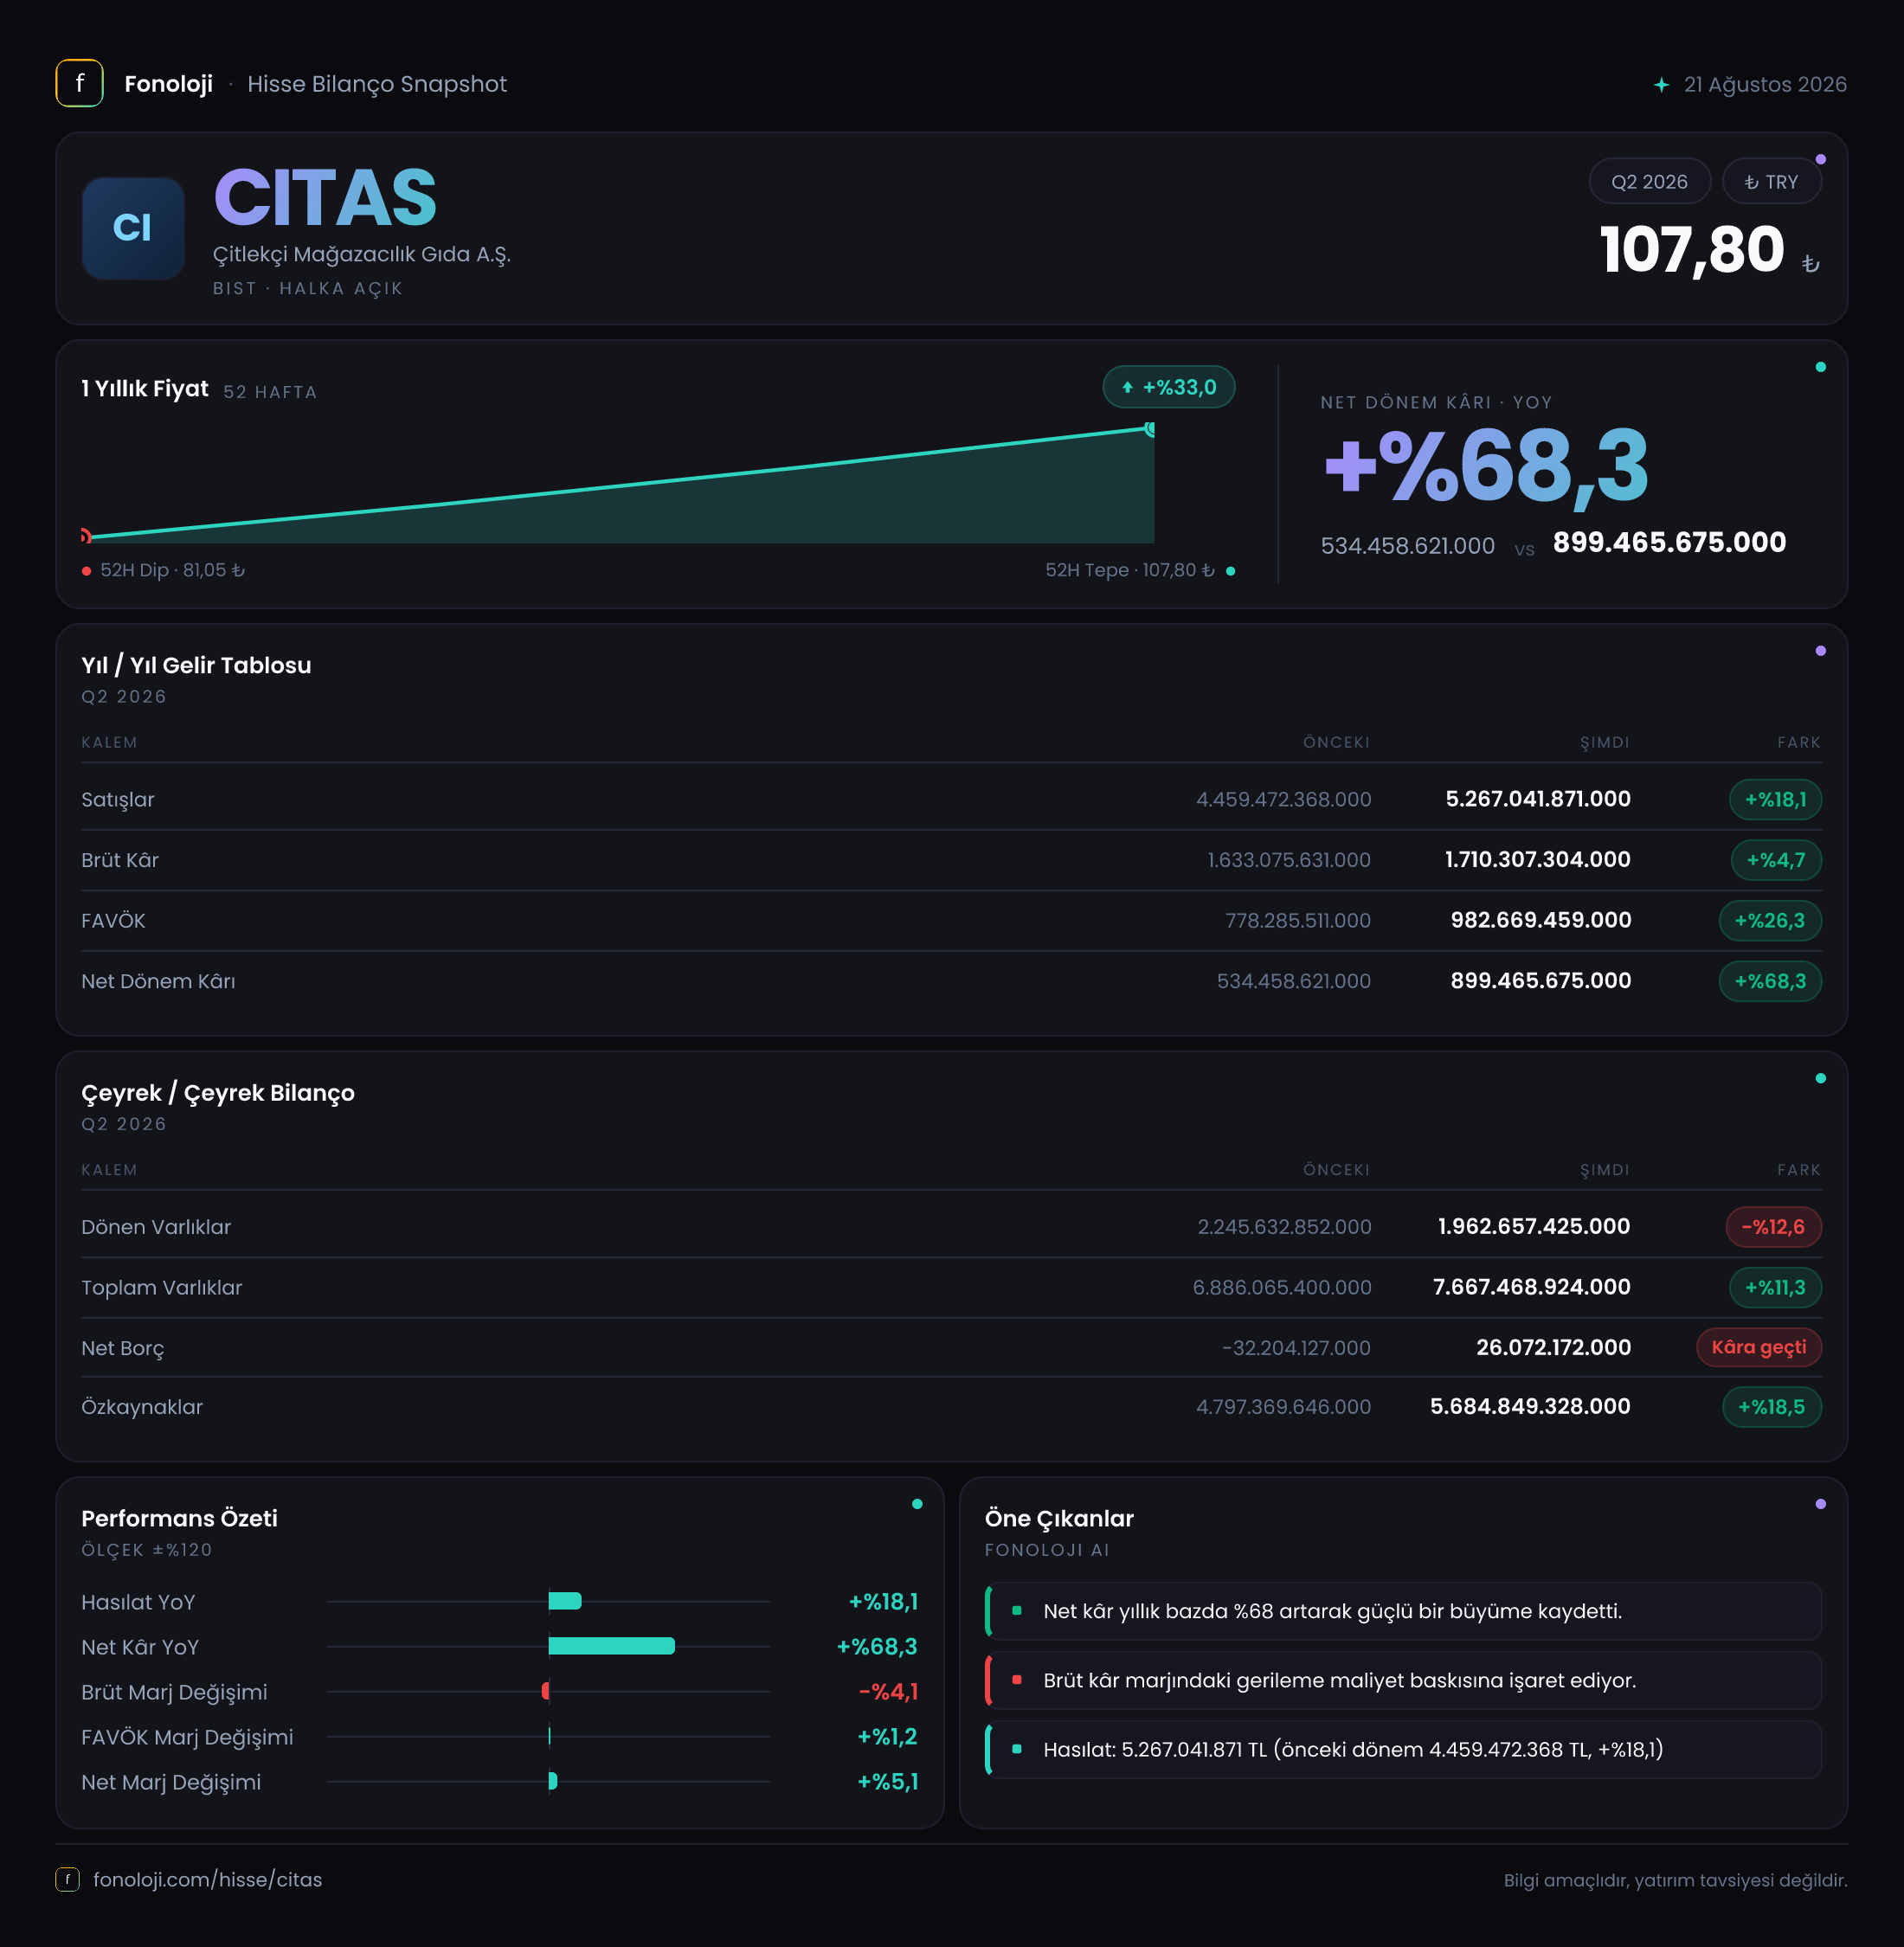Click the Fonoloji brand name in the header
The width and height of the screenshot is (1904, 1947).
pos(168,84)
